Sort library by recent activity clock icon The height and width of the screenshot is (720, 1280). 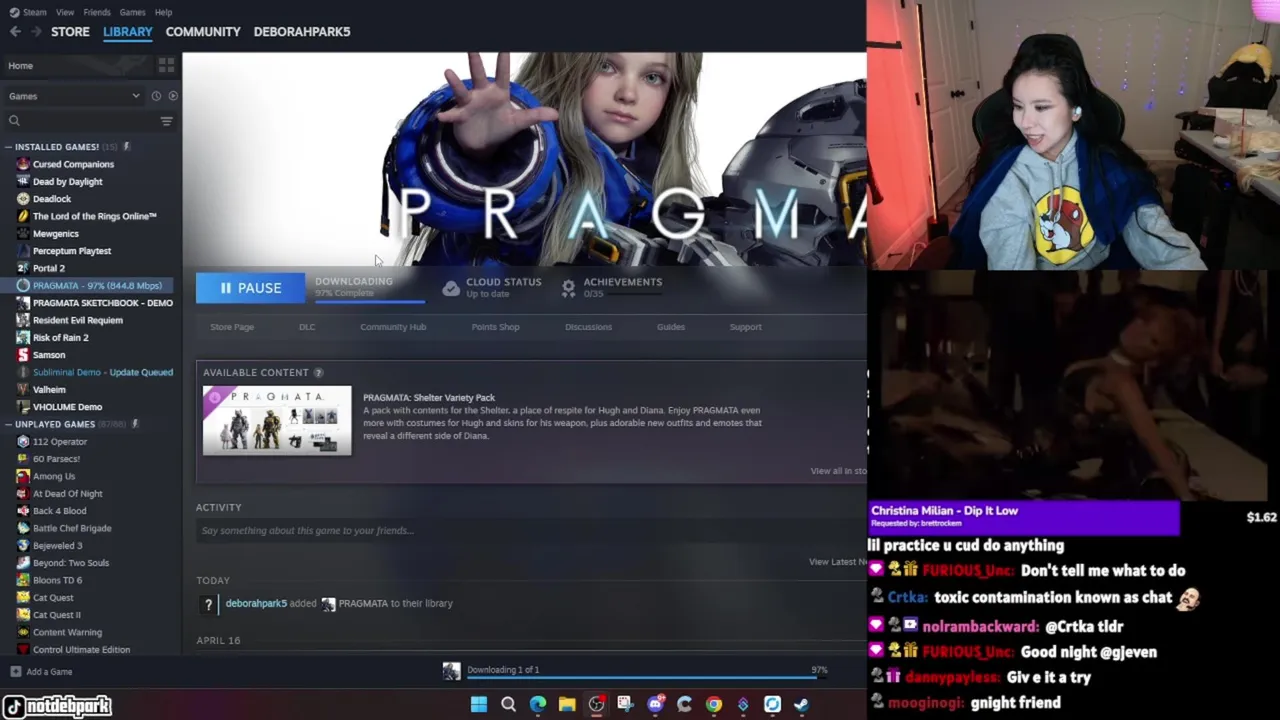click(156, 96)
